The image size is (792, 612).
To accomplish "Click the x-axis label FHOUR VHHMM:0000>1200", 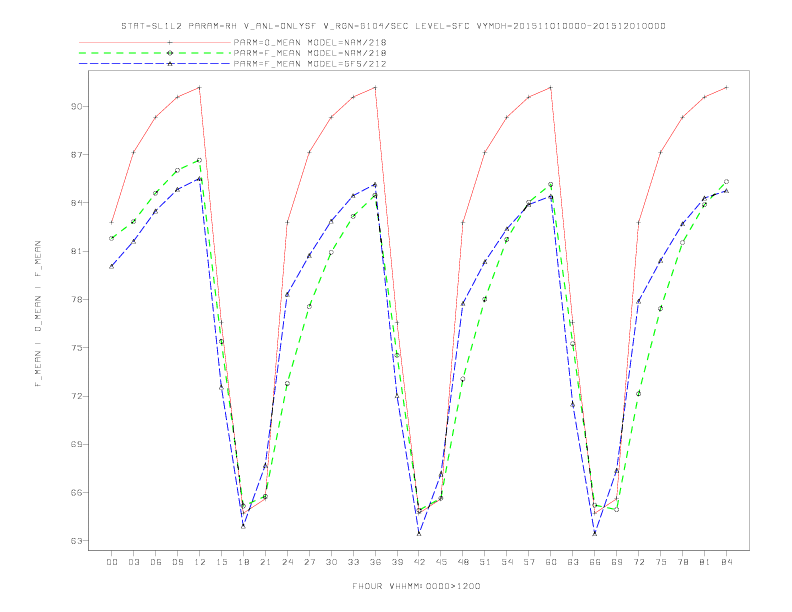I will click(x=417, y=586).
